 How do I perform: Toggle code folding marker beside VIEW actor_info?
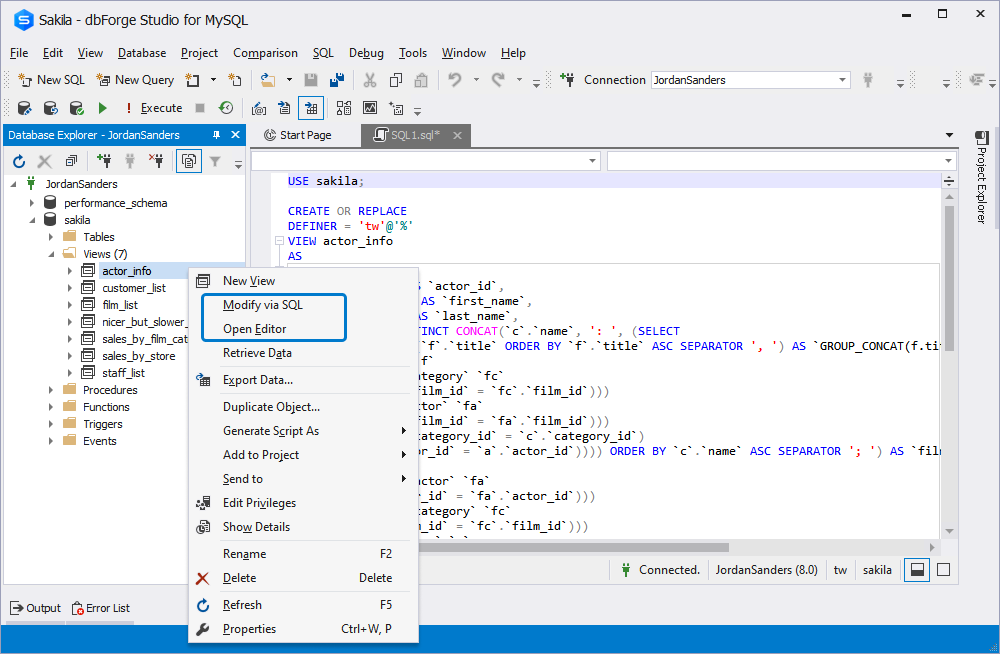pos(279,241)
